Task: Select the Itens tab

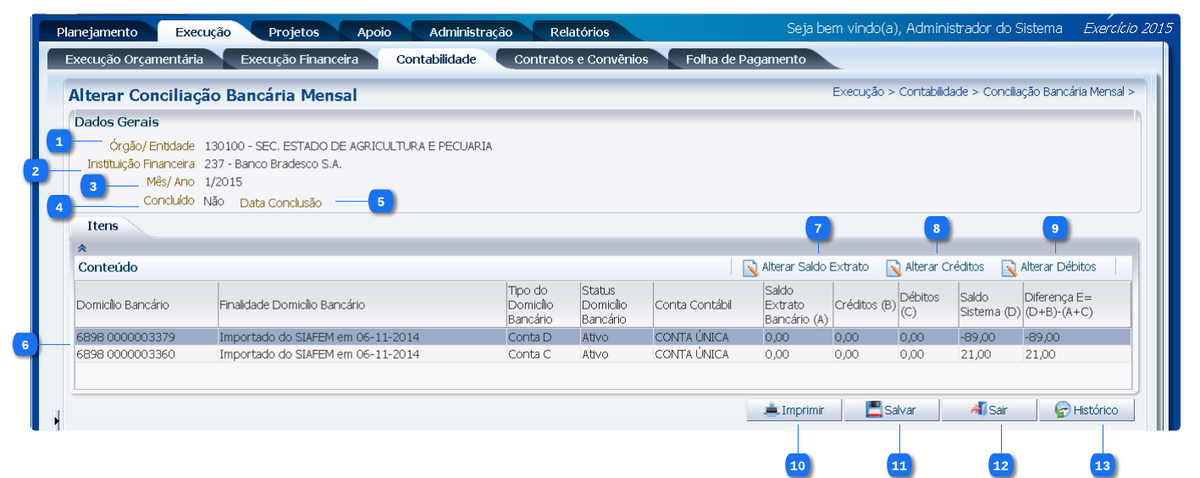Action: (103, 226)
